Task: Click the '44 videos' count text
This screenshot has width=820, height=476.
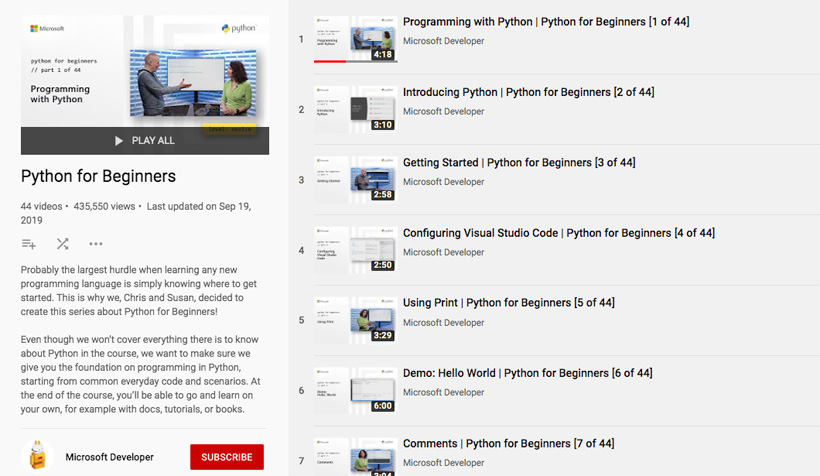Action: click(41, 207)
